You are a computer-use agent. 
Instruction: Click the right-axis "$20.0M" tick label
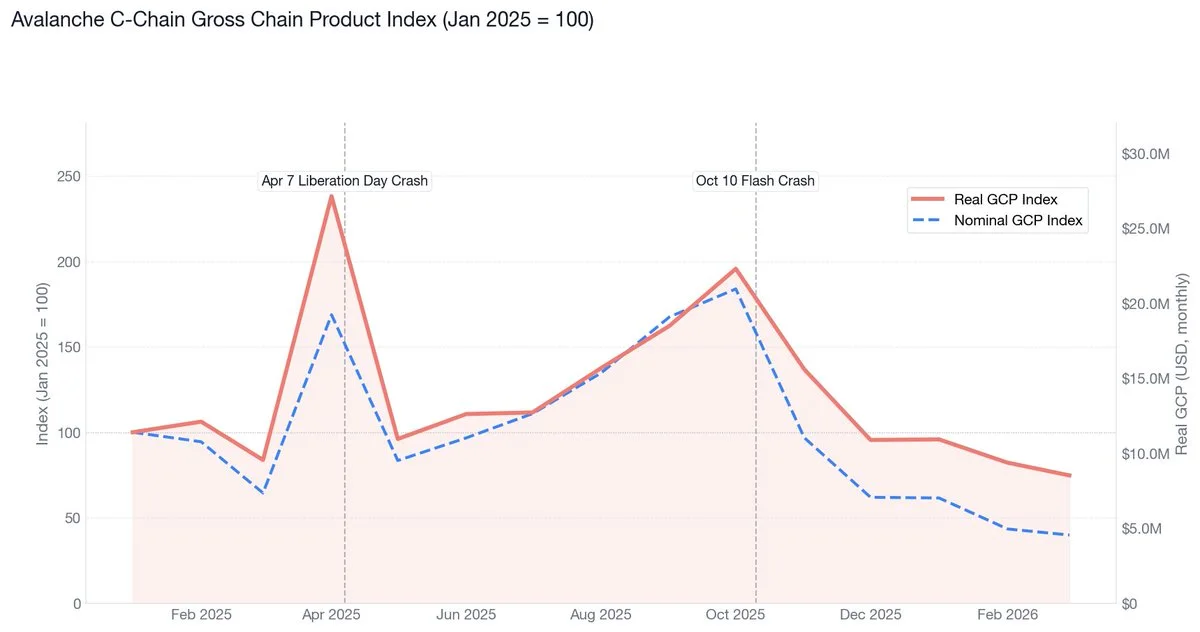pyautogui.click(x=1145, y=304)
